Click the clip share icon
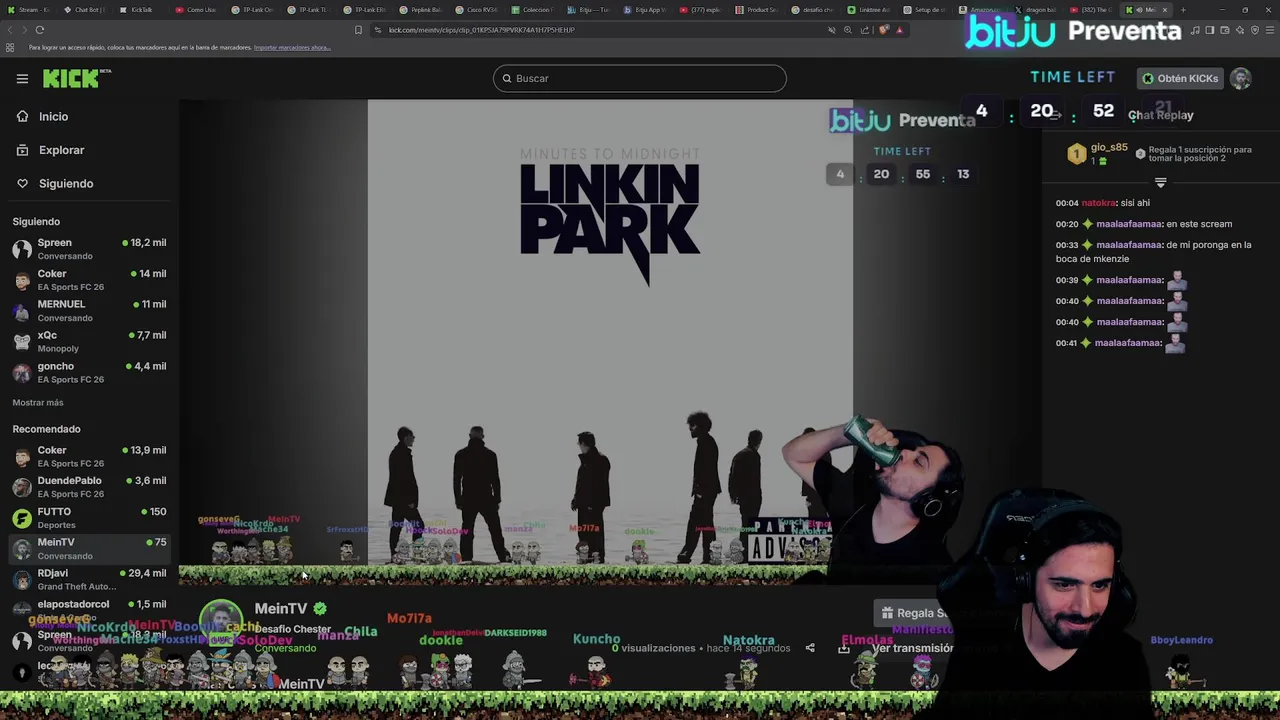The height and width of the screenshot is (720, 1280). tap(810, 648)
